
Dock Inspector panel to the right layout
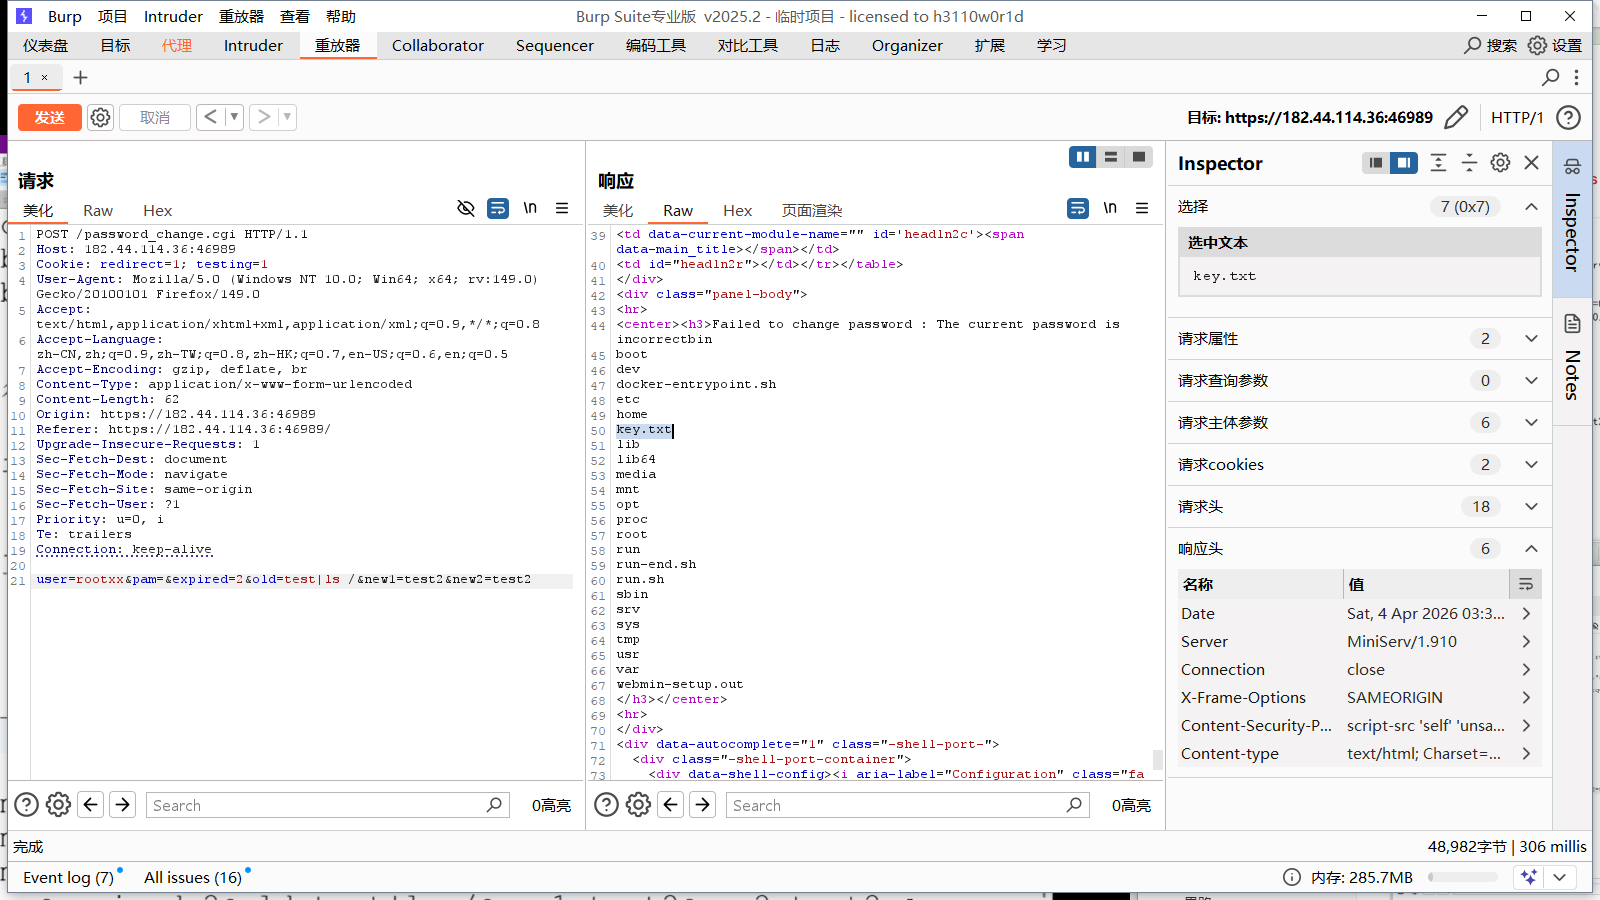(x=1404, y=162)
